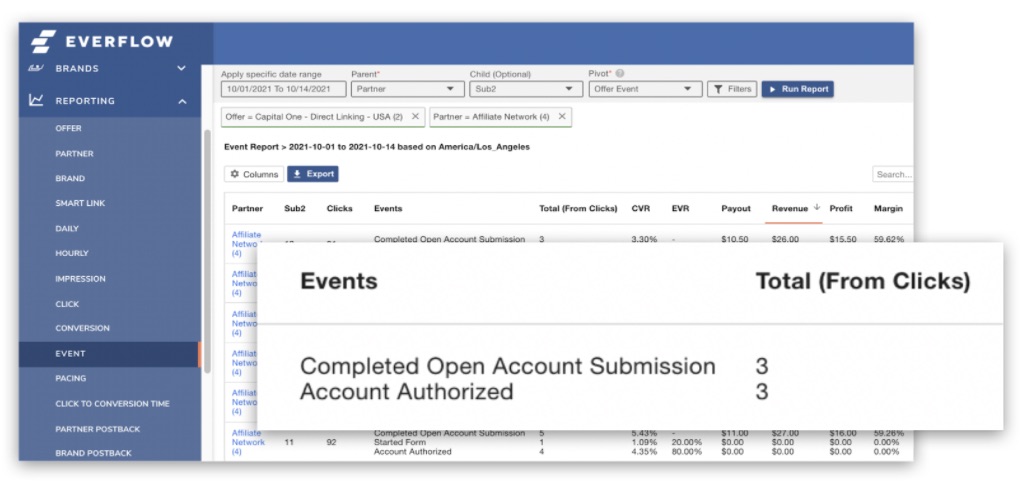Click the 92 clicks value
This screenshot has height=490, width=1029.
[332, 442]
